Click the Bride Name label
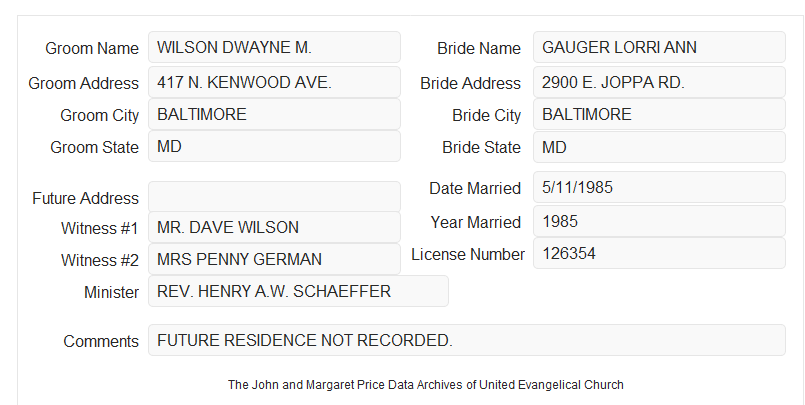Viewport: 805px width, 405px height. coord(479,48)
